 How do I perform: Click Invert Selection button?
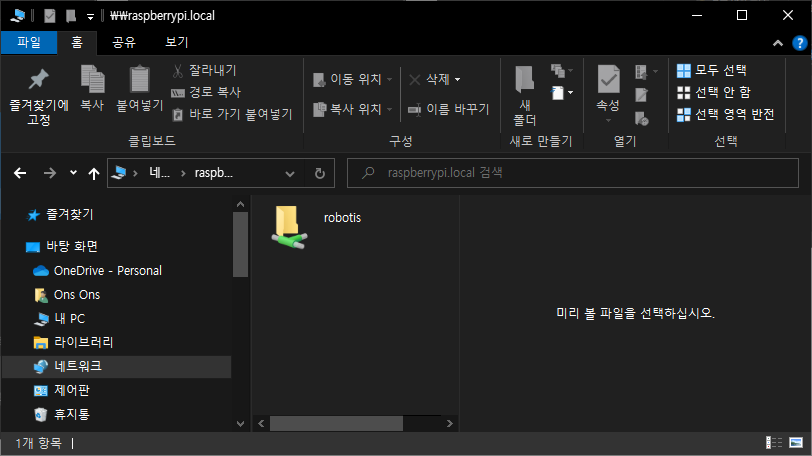tap(725, 114)
